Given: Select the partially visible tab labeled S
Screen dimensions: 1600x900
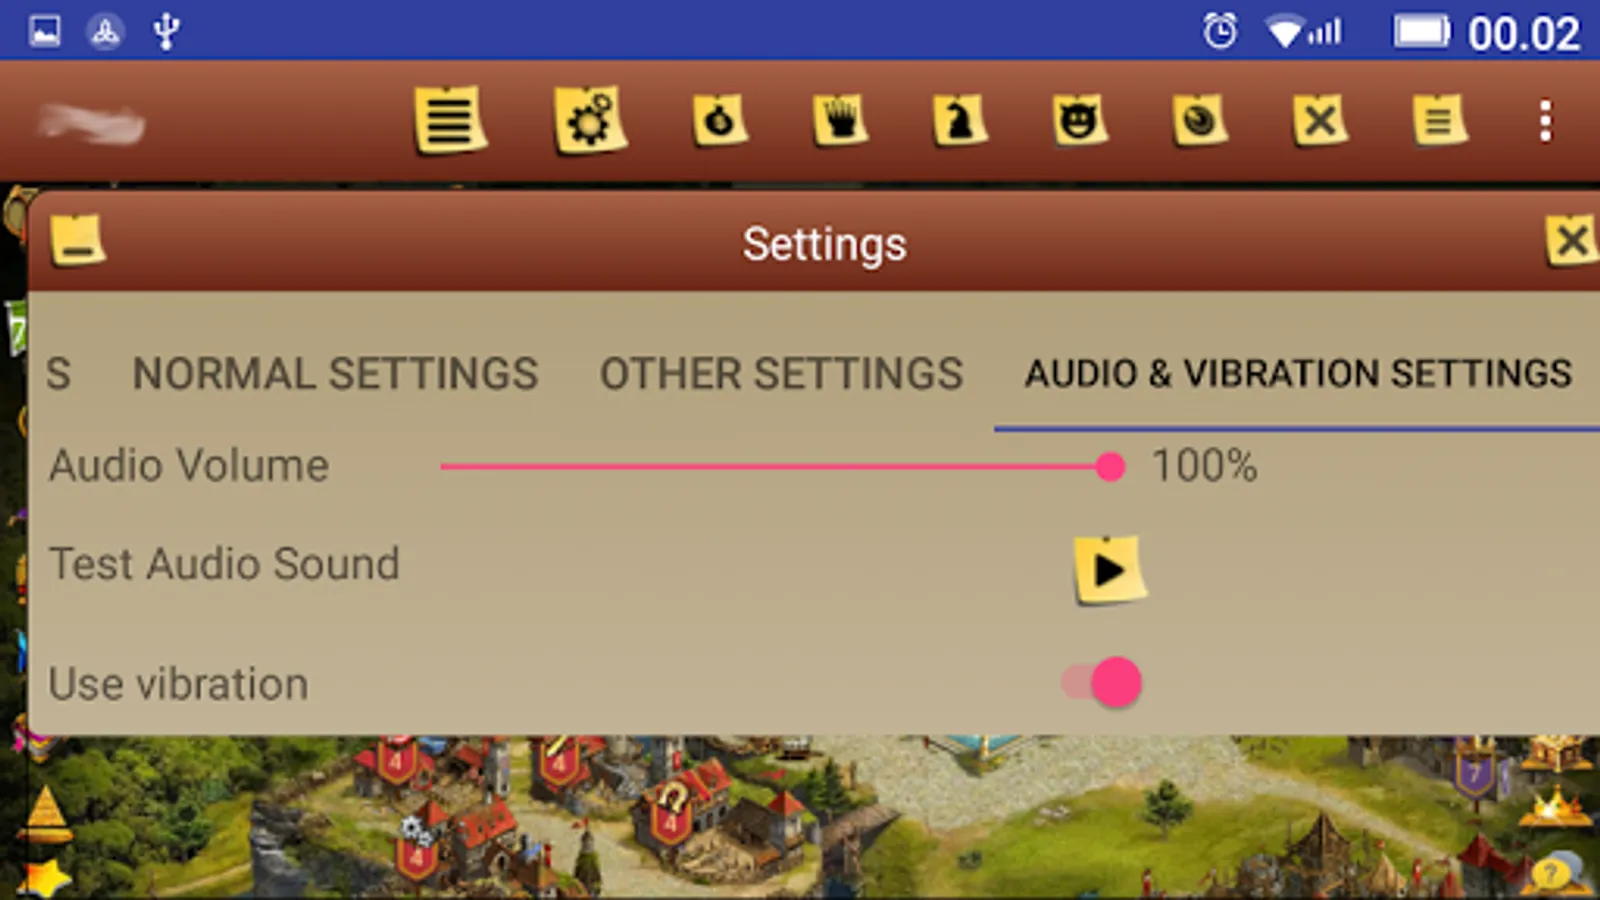Looking at the screenshot, I should (x=58, y=374).
